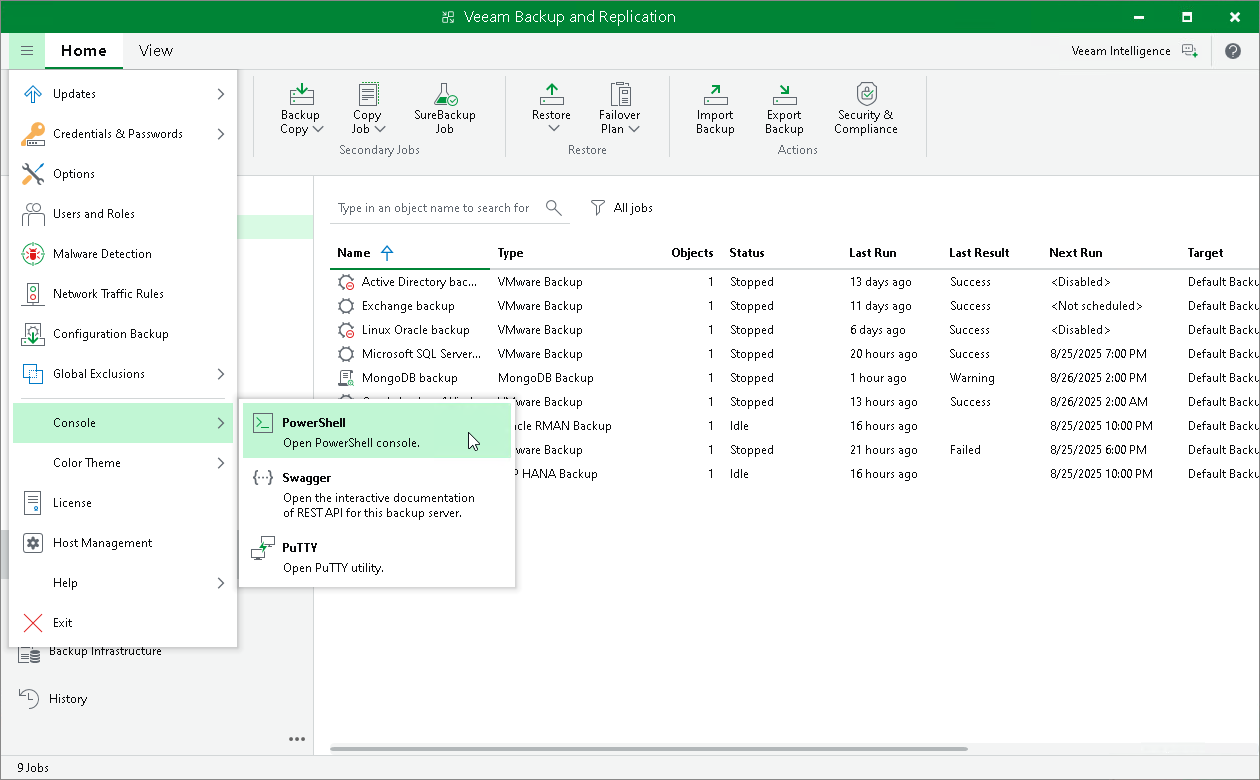The height and width of the screenshot is (780, 1260).
Task: Click Export Backup in the ribbon
Action: pyautogui.click(x=784, y=108)
